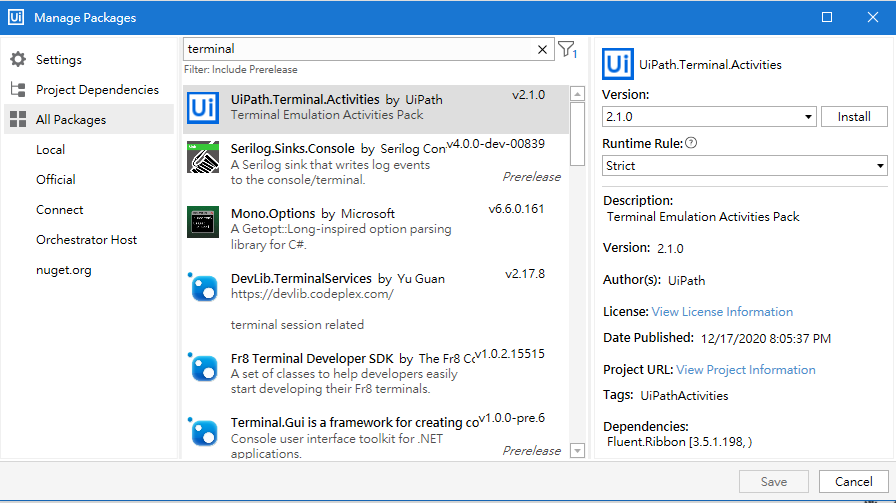Viewport: 896px width, 503px height.
Task: Click the UiPath logo in title bar
Action: 16,17
